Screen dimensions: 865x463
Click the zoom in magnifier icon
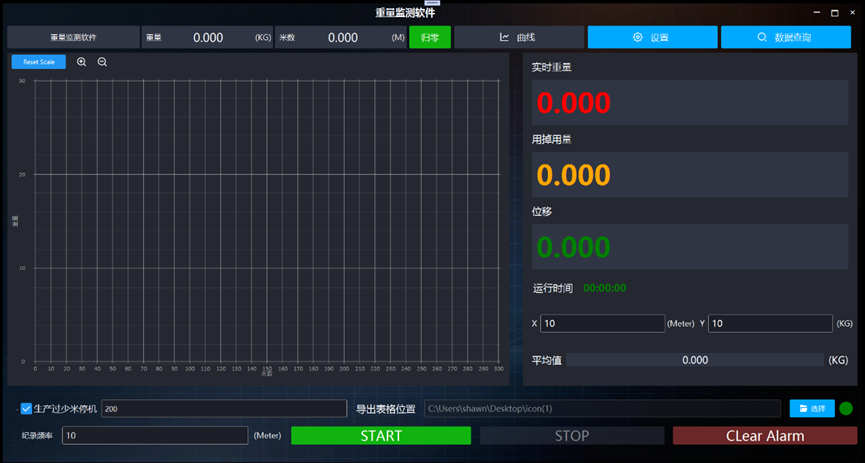tap(82, 62)
